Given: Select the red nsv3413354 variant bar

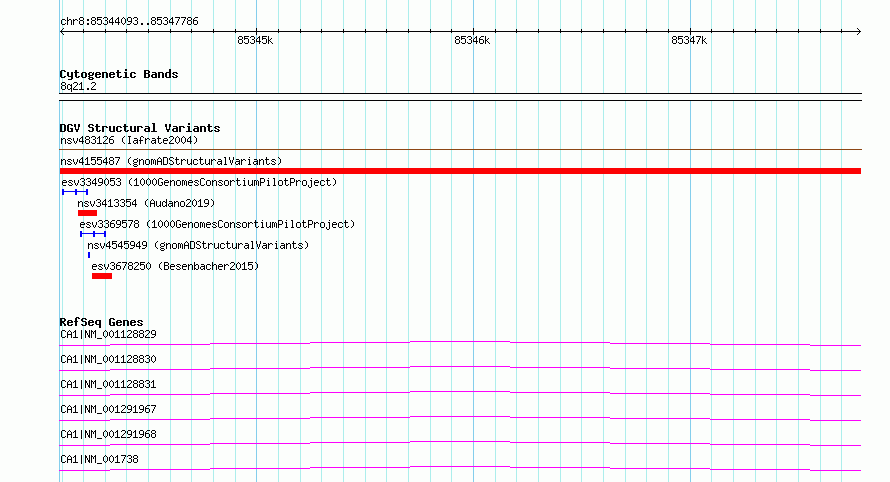Looking at the screenshot, I should (x=87, y=213).
